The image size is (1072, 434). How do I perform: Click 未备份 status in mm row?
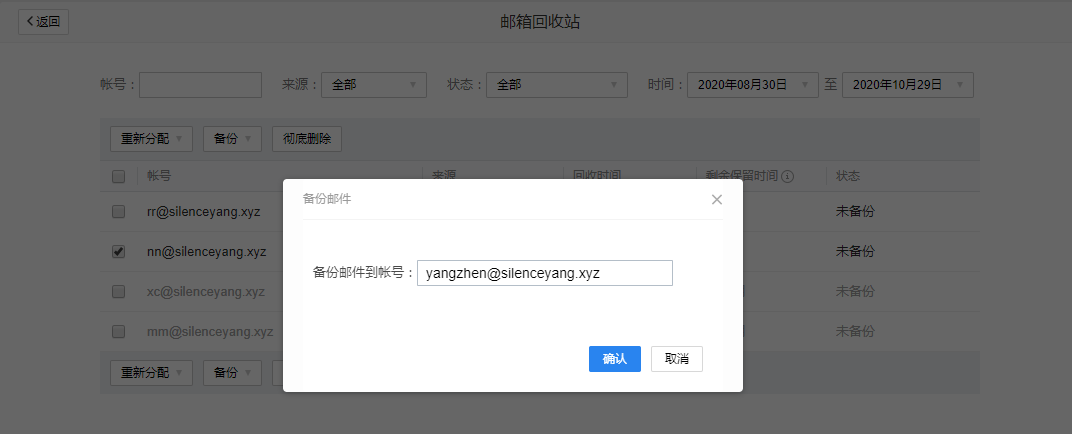[x=855, y=331]
